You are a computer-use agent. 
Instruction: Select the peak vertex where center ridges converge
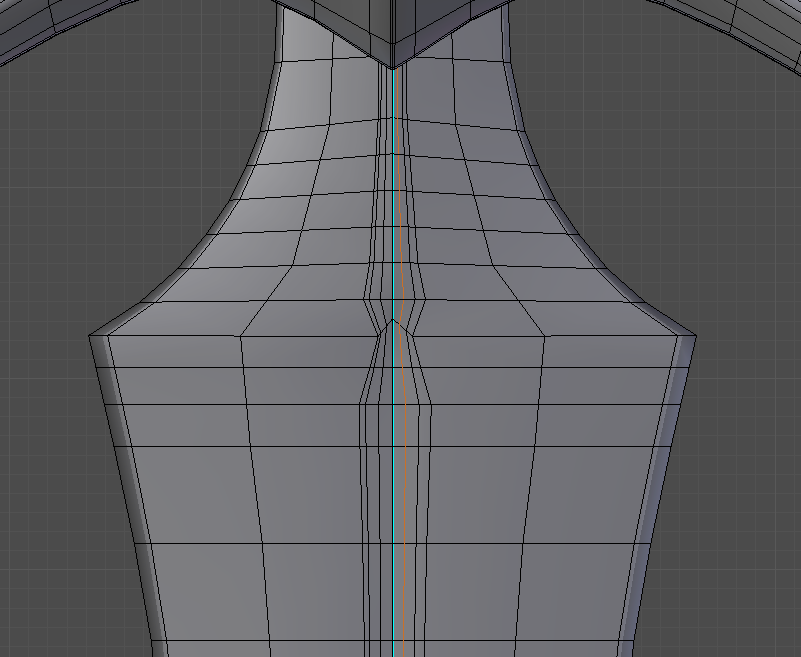pyautogui.click(x=393, y=320)
